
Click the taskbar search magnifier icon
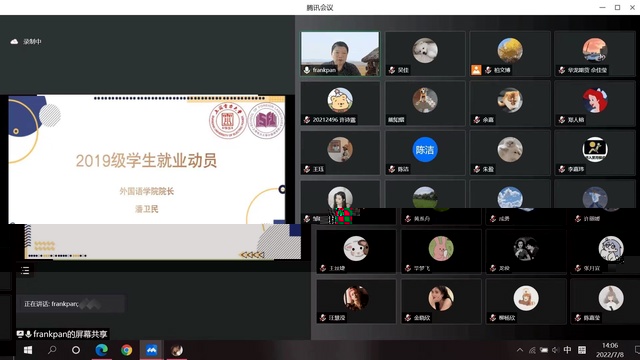point(52,350)
